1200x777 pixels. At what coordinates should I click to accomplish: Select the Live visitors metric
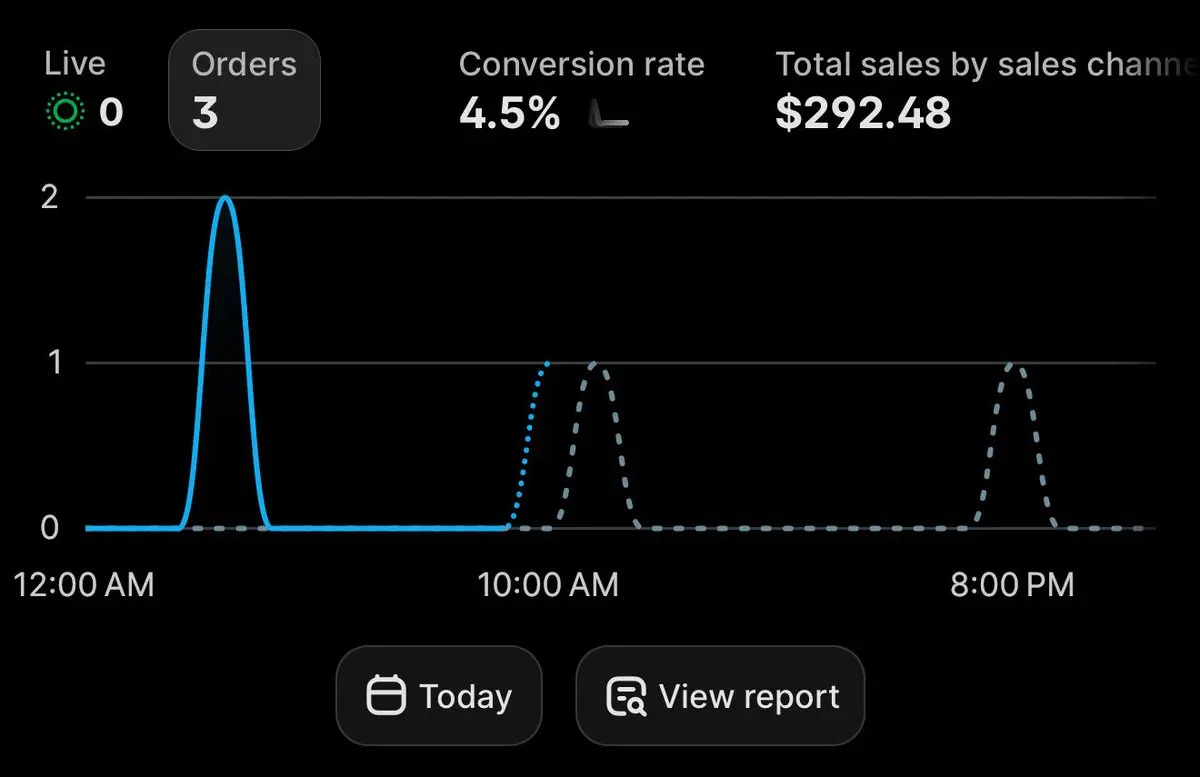coord(84,90)
